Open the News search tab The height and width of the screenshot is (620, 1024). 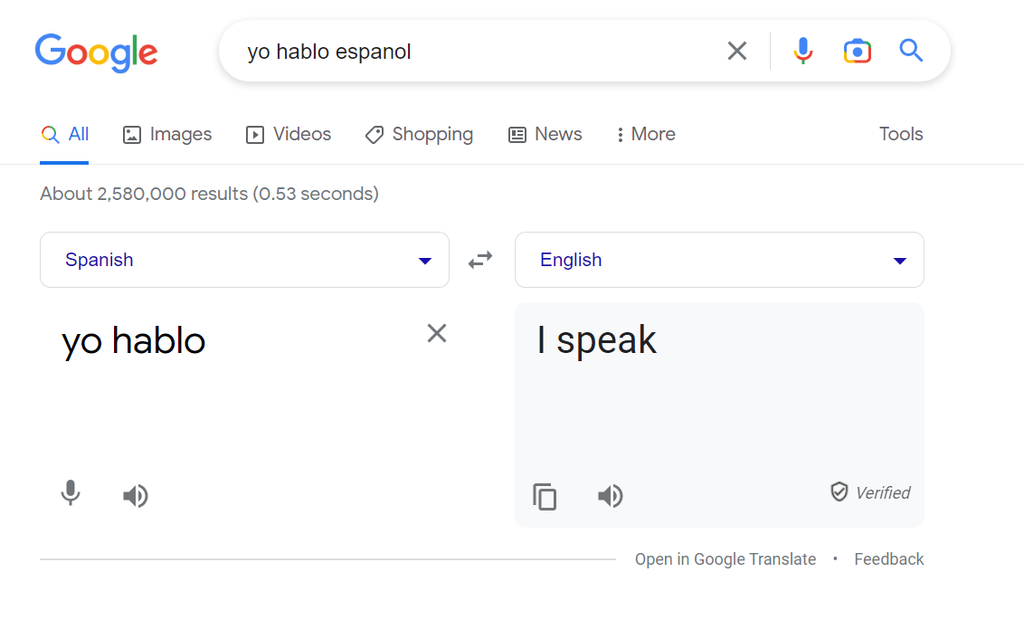[x=544, y=133]
